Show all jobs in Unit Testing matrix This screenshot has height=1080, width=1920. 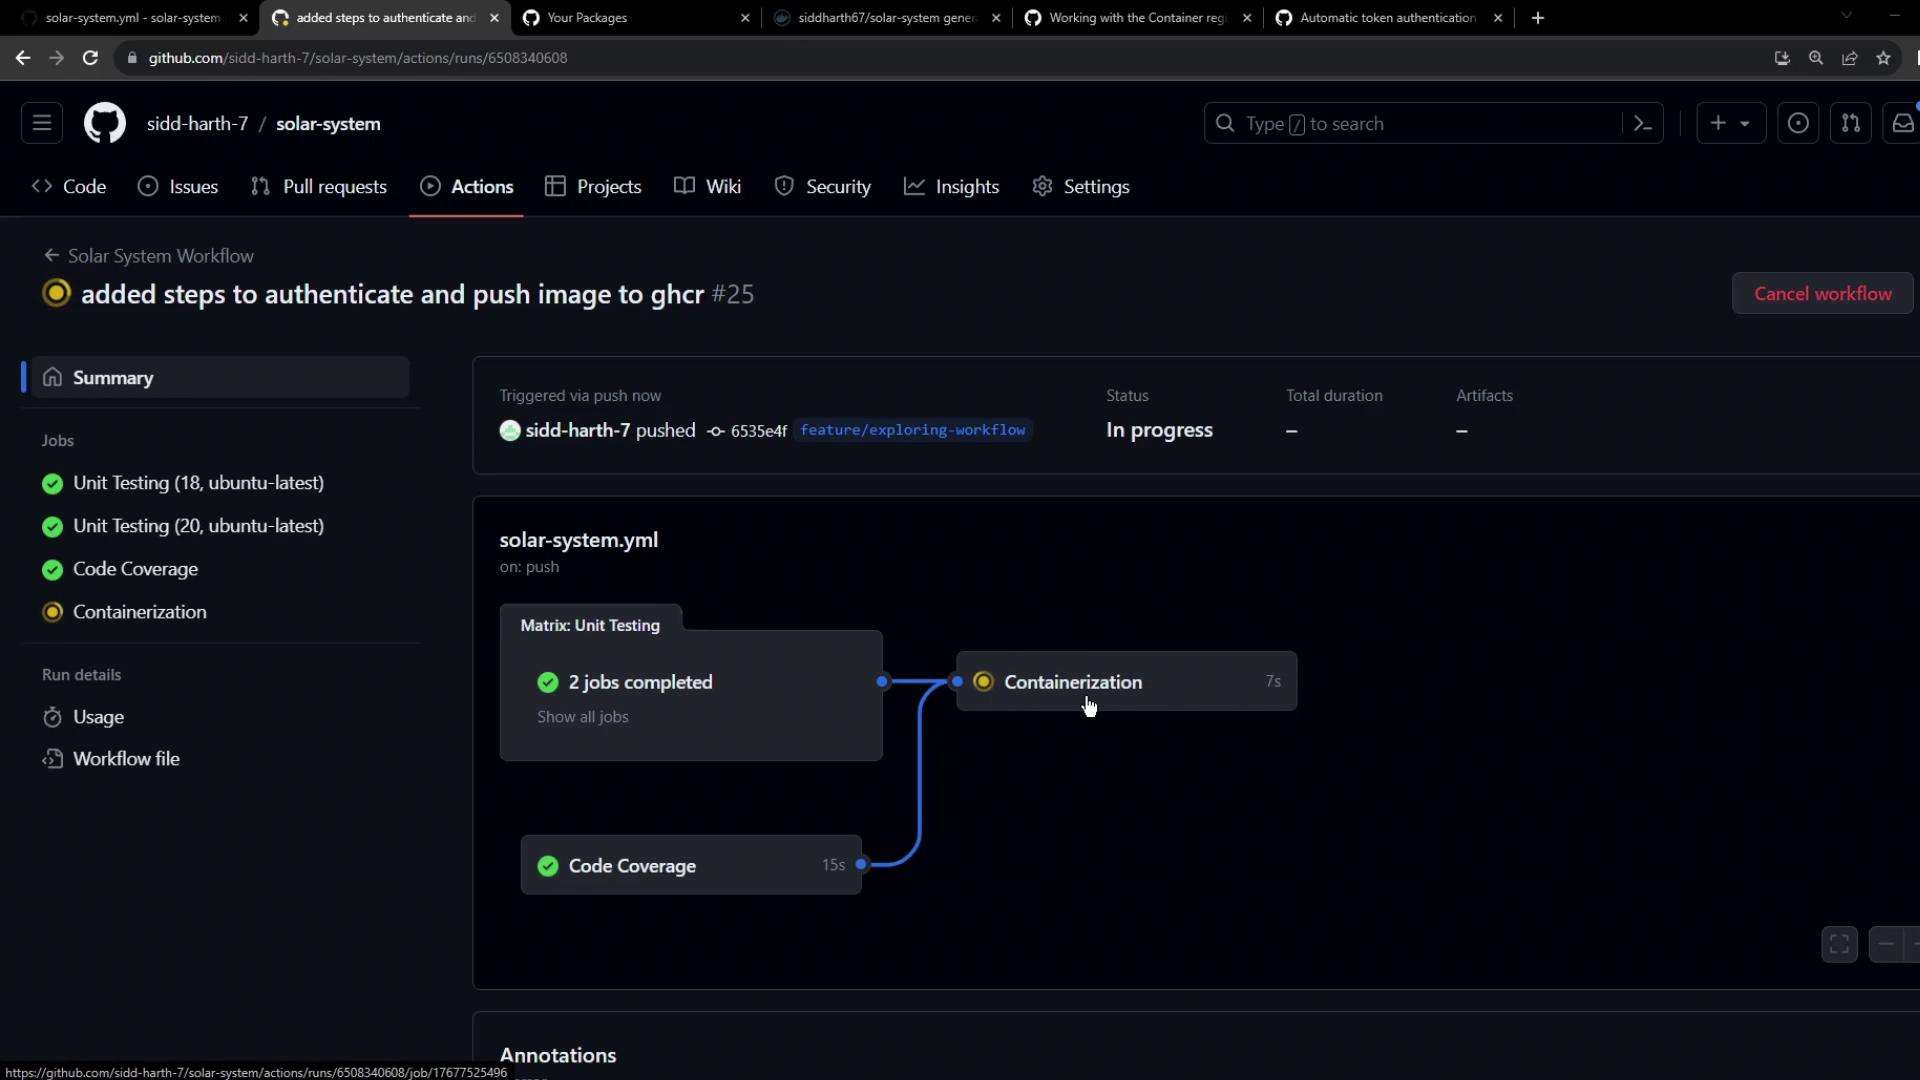pos(582,717)
